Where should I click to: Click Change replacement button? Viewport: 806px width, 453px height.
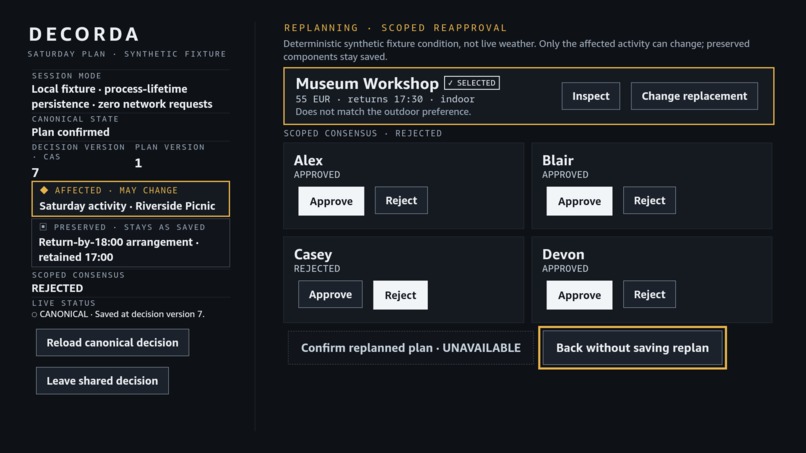point(694,96)
